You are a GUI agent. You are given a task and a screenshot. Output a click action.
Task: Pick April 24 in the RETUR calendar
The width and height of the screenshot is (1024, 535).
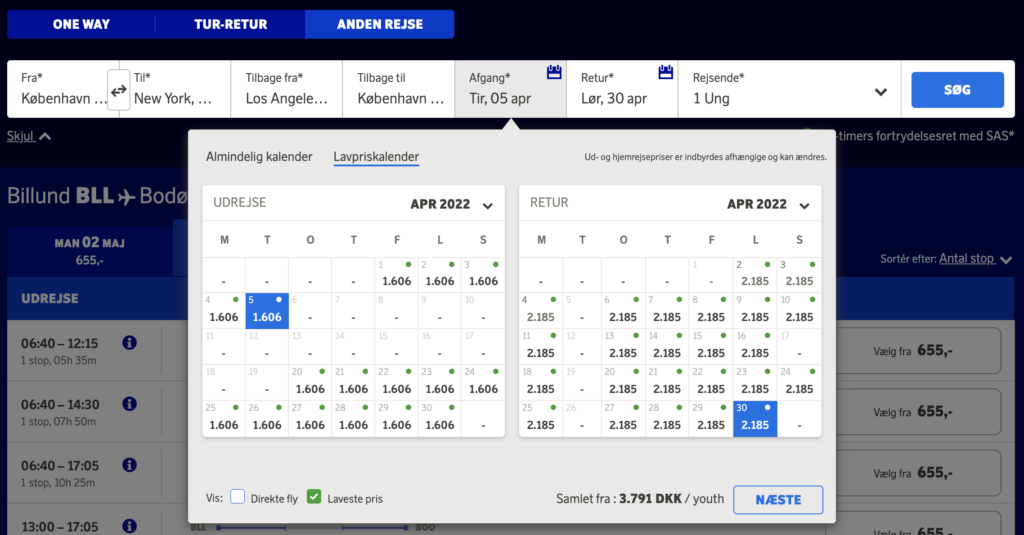799,382
